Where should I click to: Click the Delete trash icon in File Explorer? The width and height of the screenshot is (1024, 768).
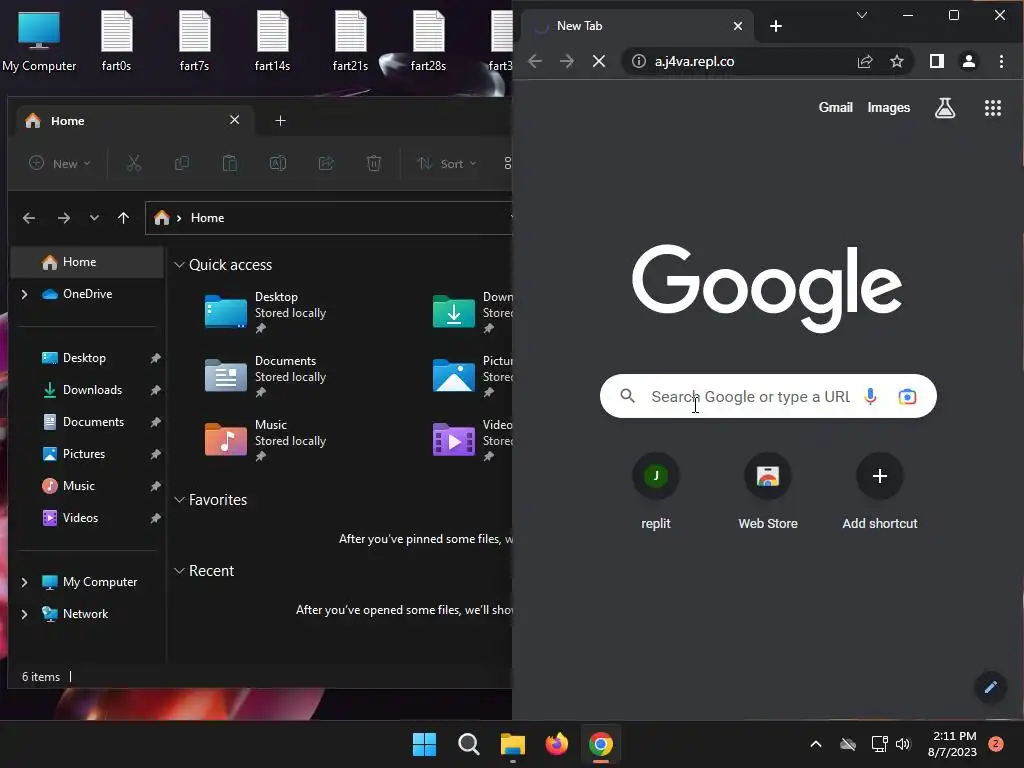(x=374, y=163)
